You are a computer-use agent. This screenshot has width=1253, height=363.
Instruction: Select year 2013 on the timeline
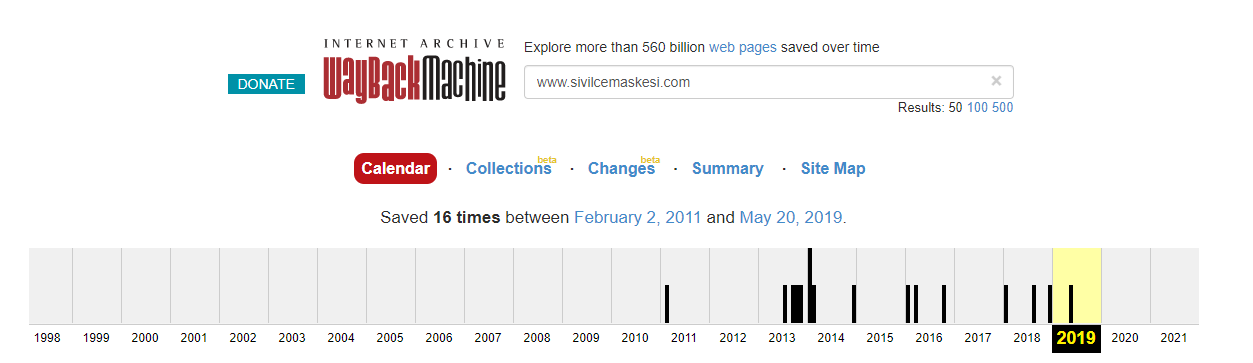click(782, 338)
